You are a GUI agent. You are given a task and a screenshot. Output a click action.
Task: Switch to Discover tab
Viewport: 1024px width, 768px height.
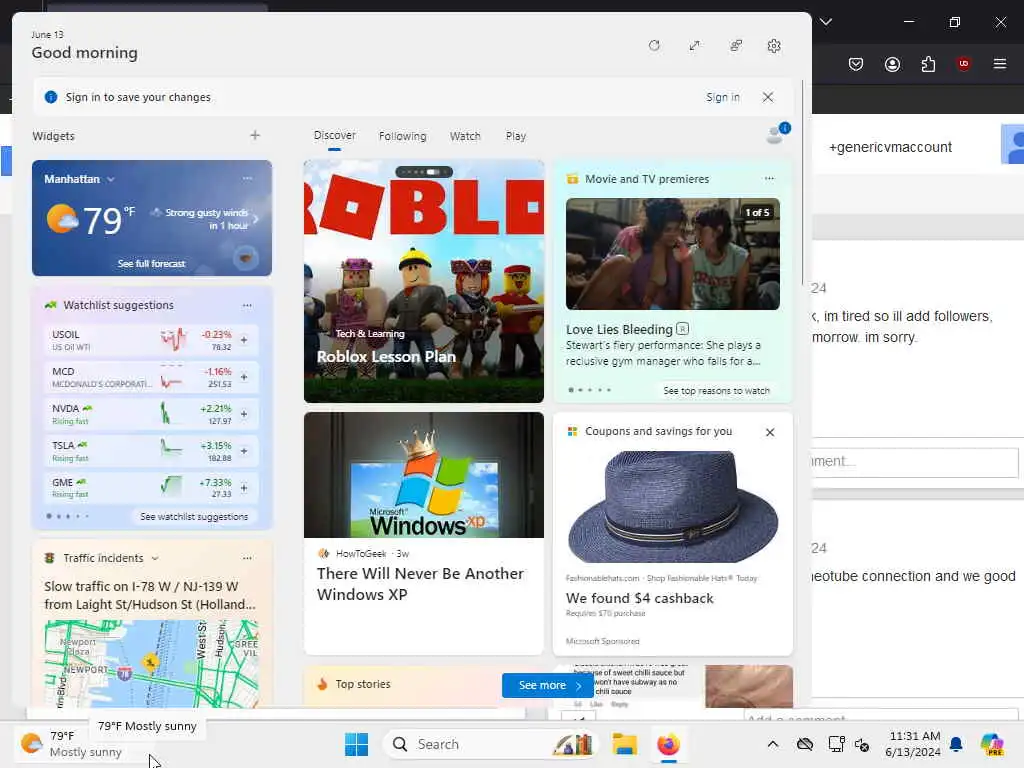[334, 135]
